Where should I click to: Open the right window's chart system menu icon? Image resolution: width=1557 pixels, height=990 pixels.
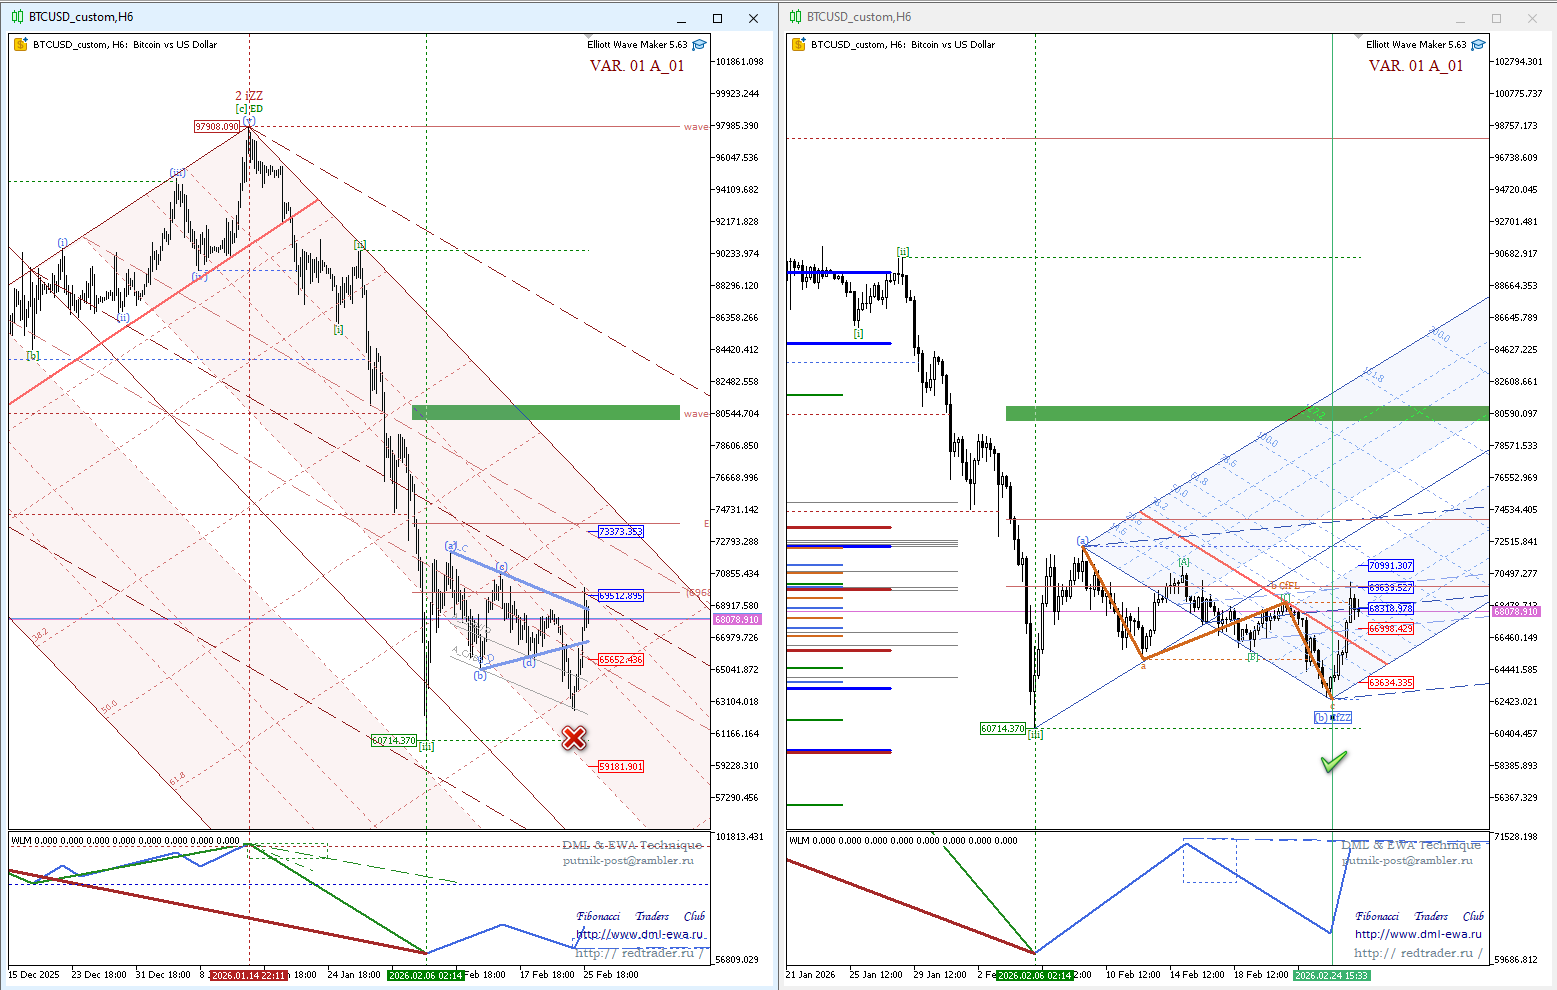click(x=795, y=17)
